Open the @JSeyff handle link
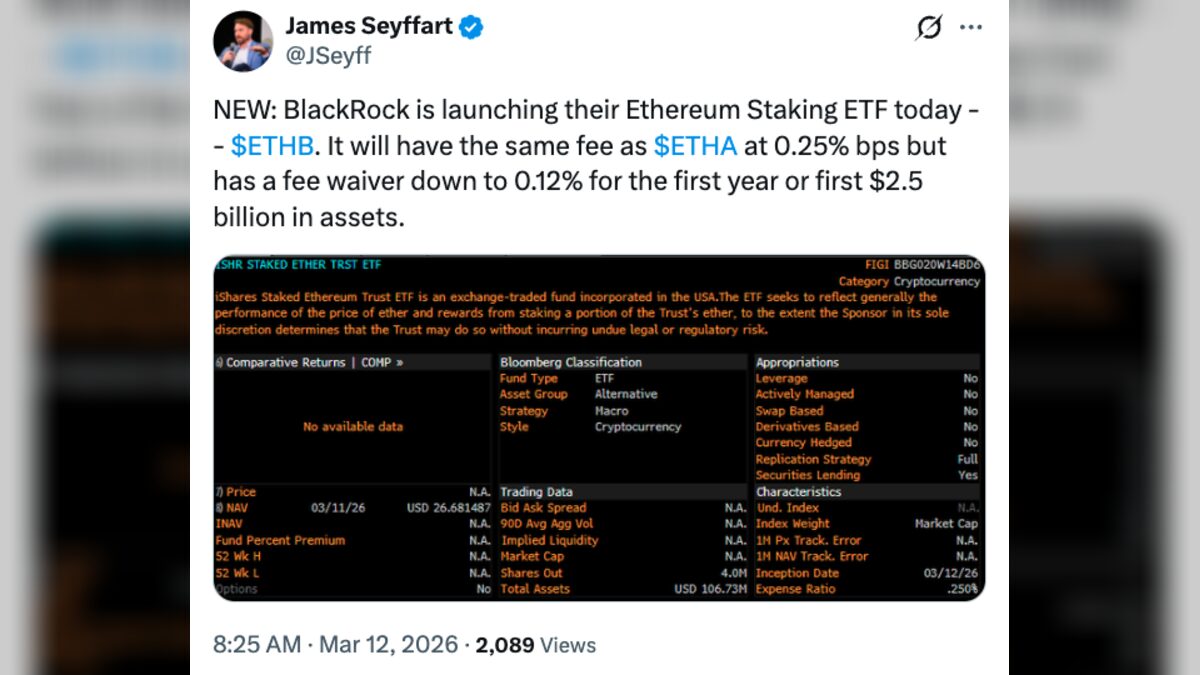The image size is (1200, 675). tap(328, 56)
